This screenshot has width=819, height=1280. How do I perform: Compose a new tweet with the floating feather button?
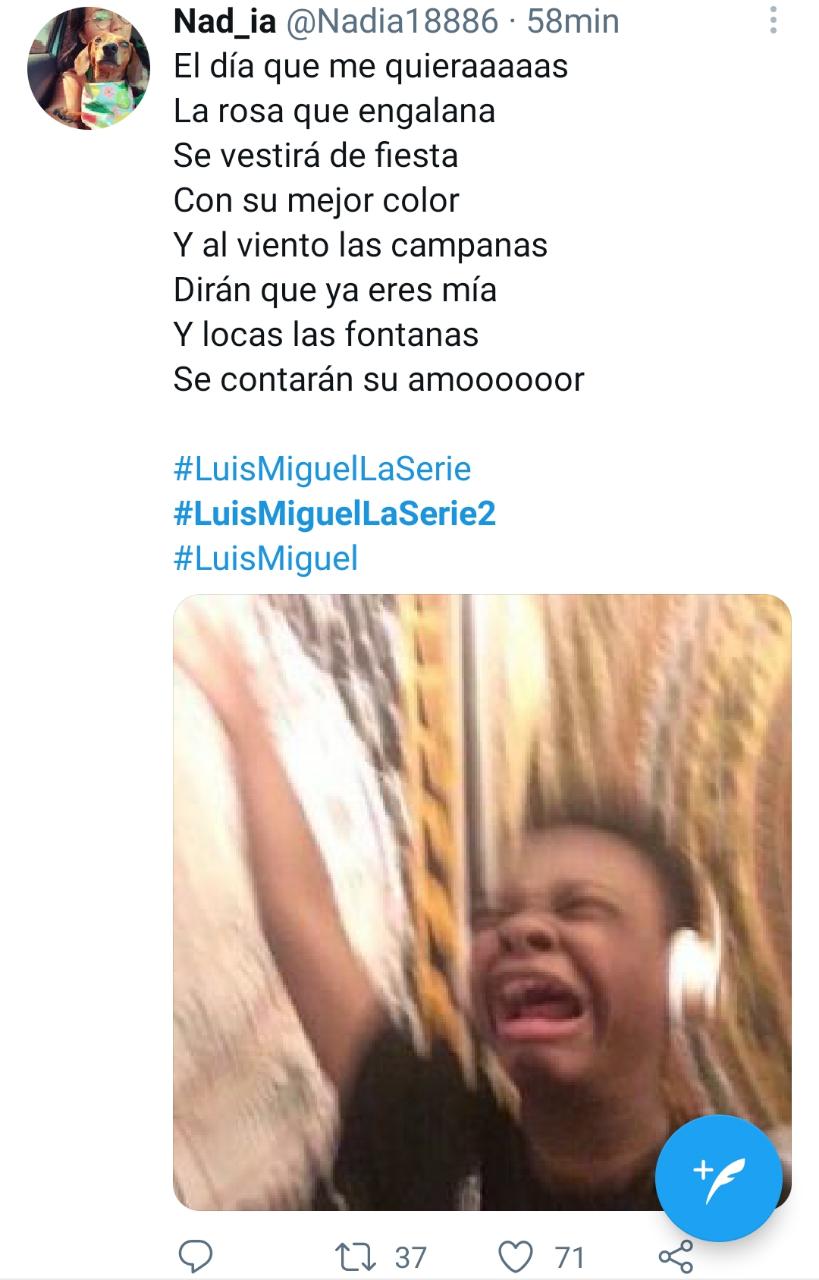click(x=718, y=1178)
